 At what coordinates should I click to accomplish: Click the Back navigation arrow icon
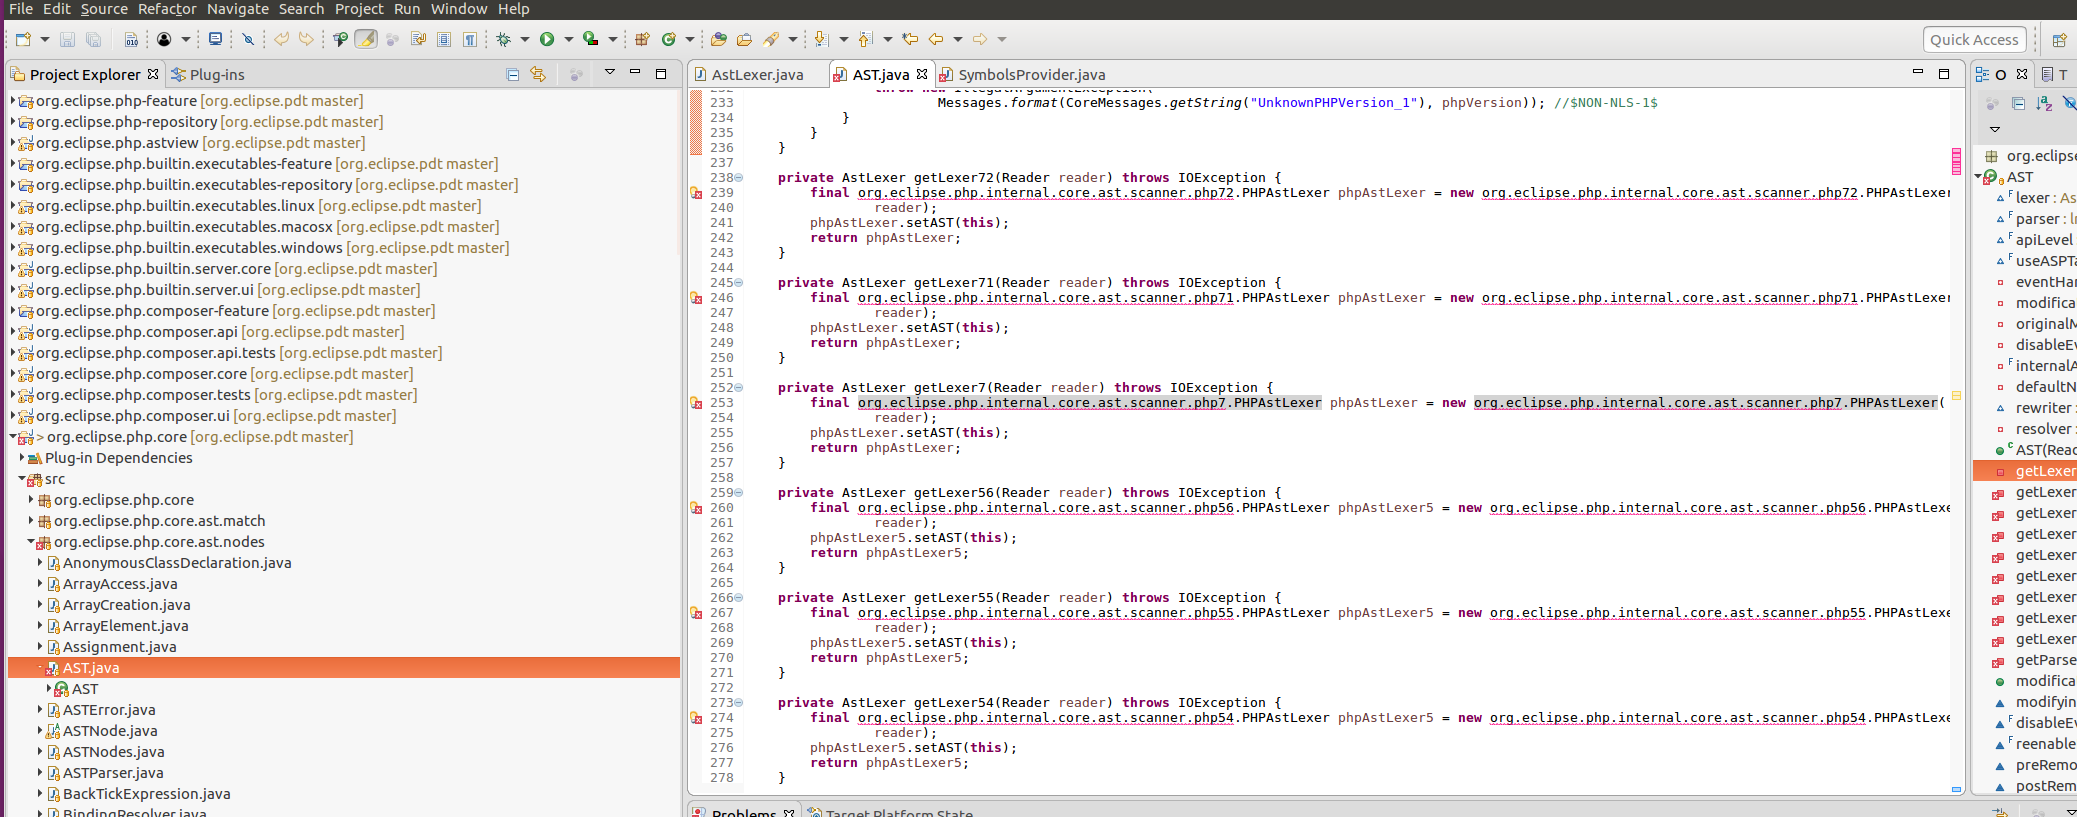coord(936,39)
